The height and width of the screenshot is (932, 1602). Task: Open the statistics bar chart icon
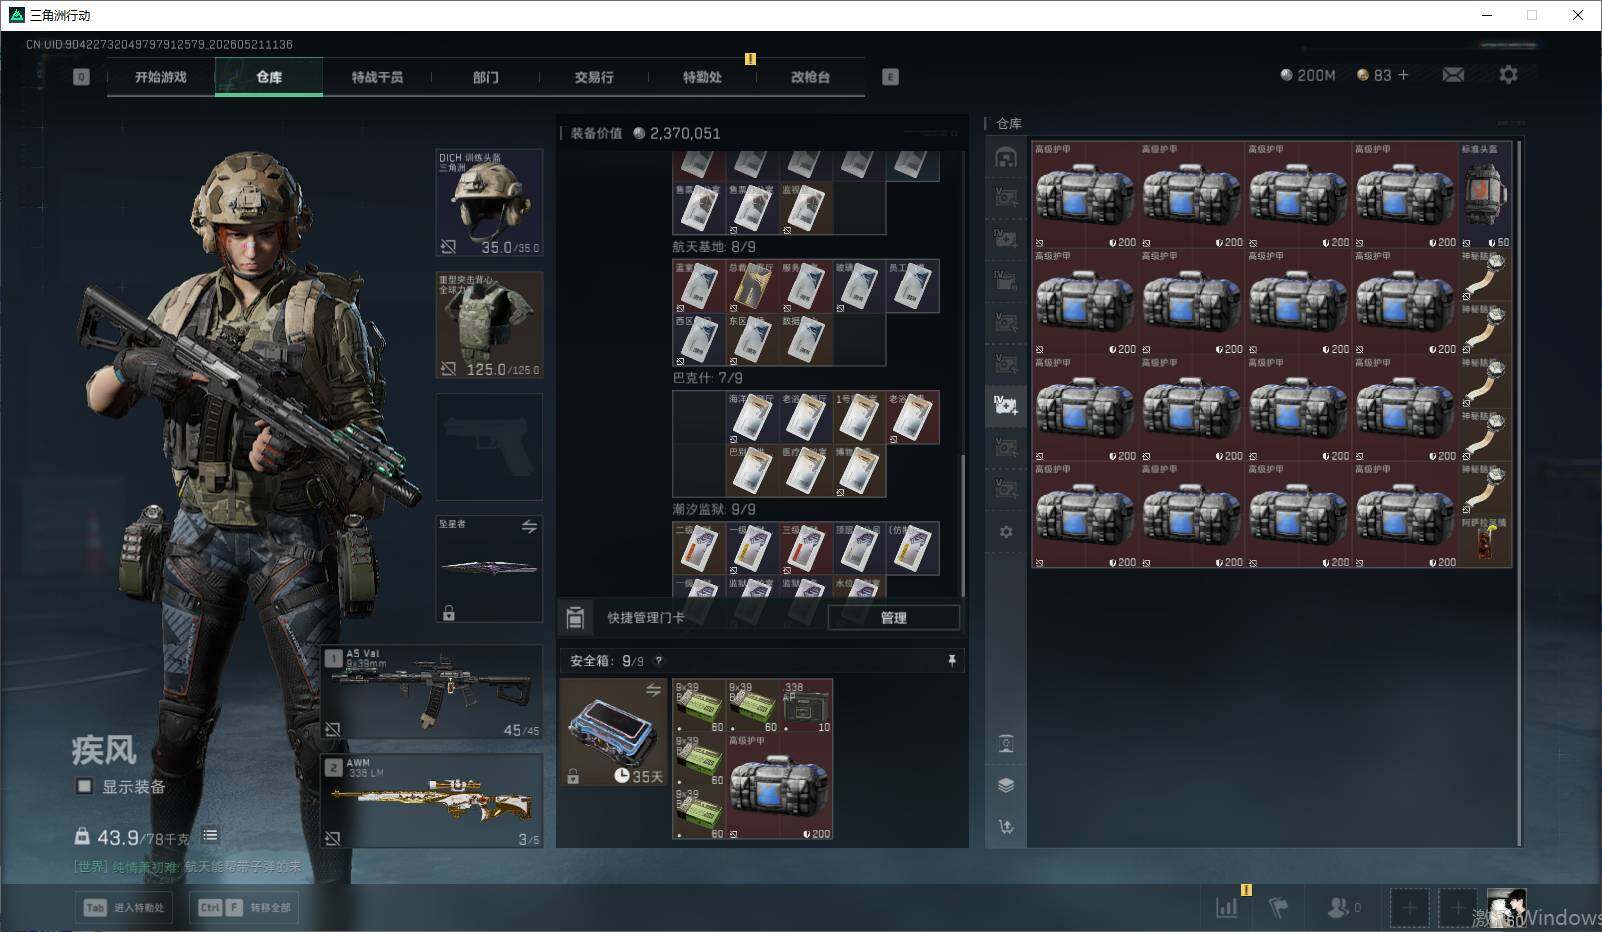tap(1227, 908)
